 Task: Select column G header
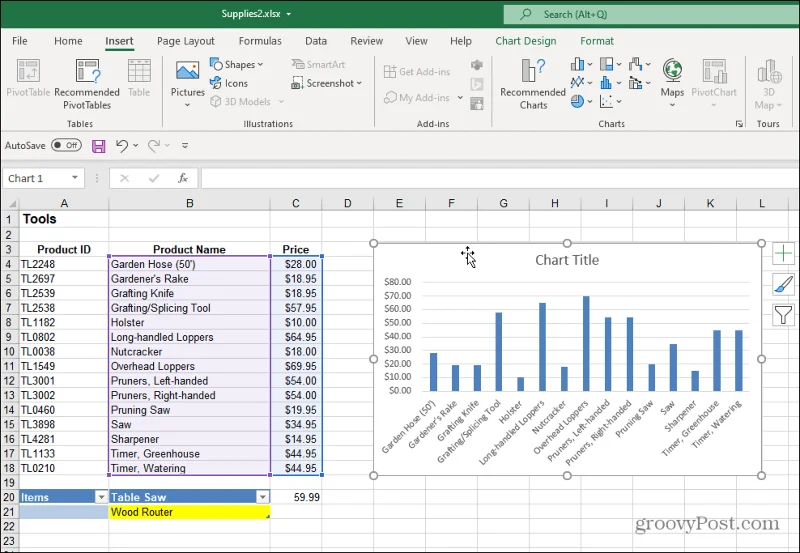tap(503, 204)
